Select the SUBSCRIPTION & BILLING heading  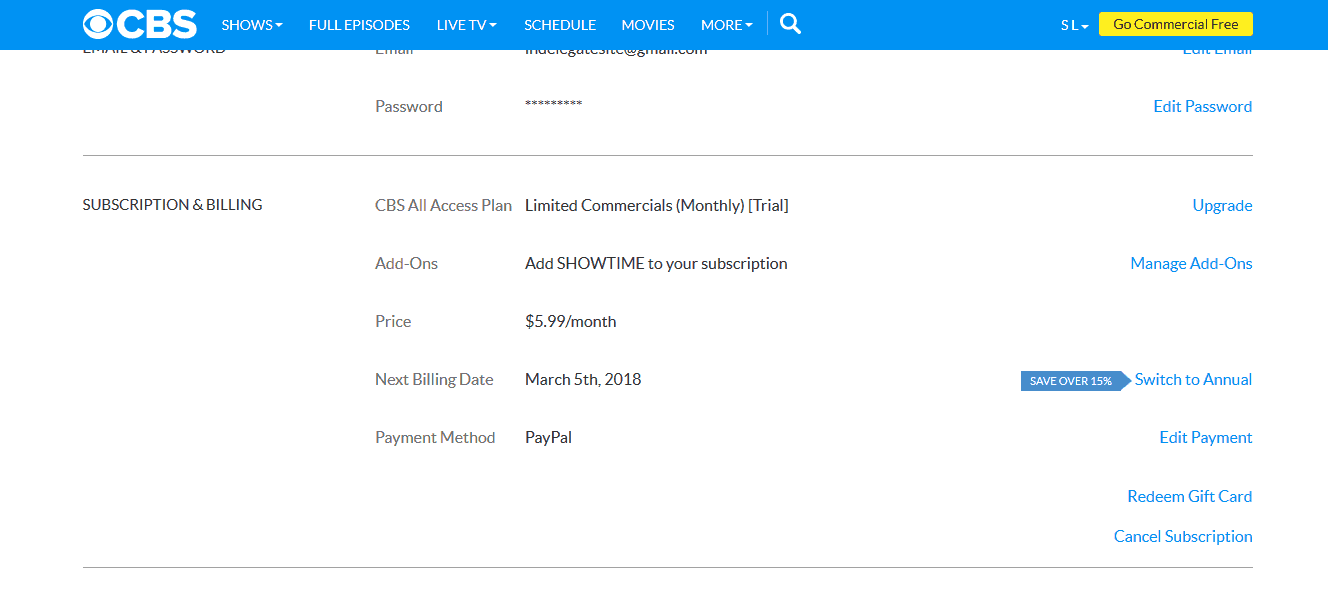pos(172,204)
